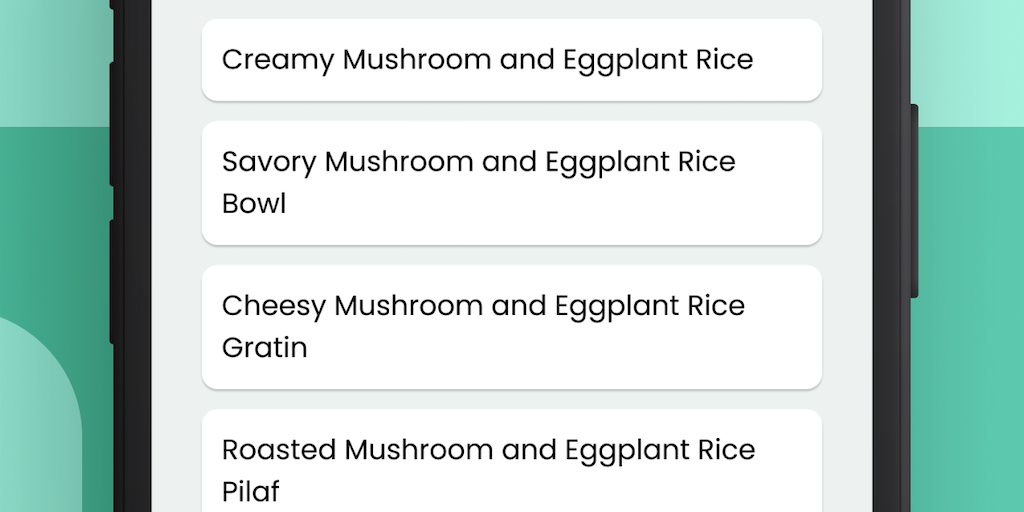Screen dimensions: 1024x512
Task: Tap the word 'Gratin' in third card
Action: (x=264, y=348)
